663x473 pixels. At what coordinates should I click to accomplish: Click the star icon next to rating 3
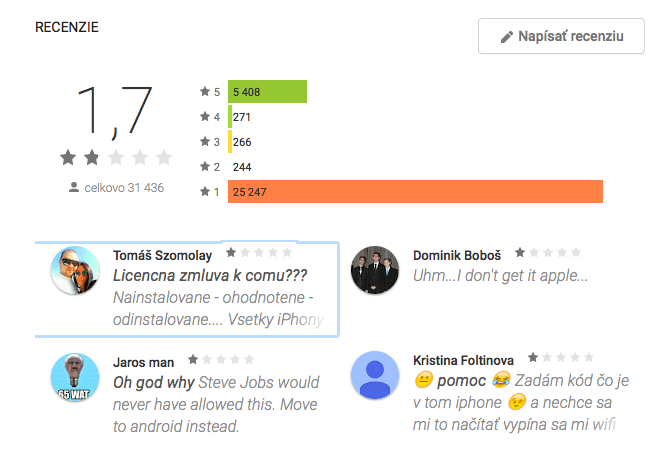click(x=205, y=141)
